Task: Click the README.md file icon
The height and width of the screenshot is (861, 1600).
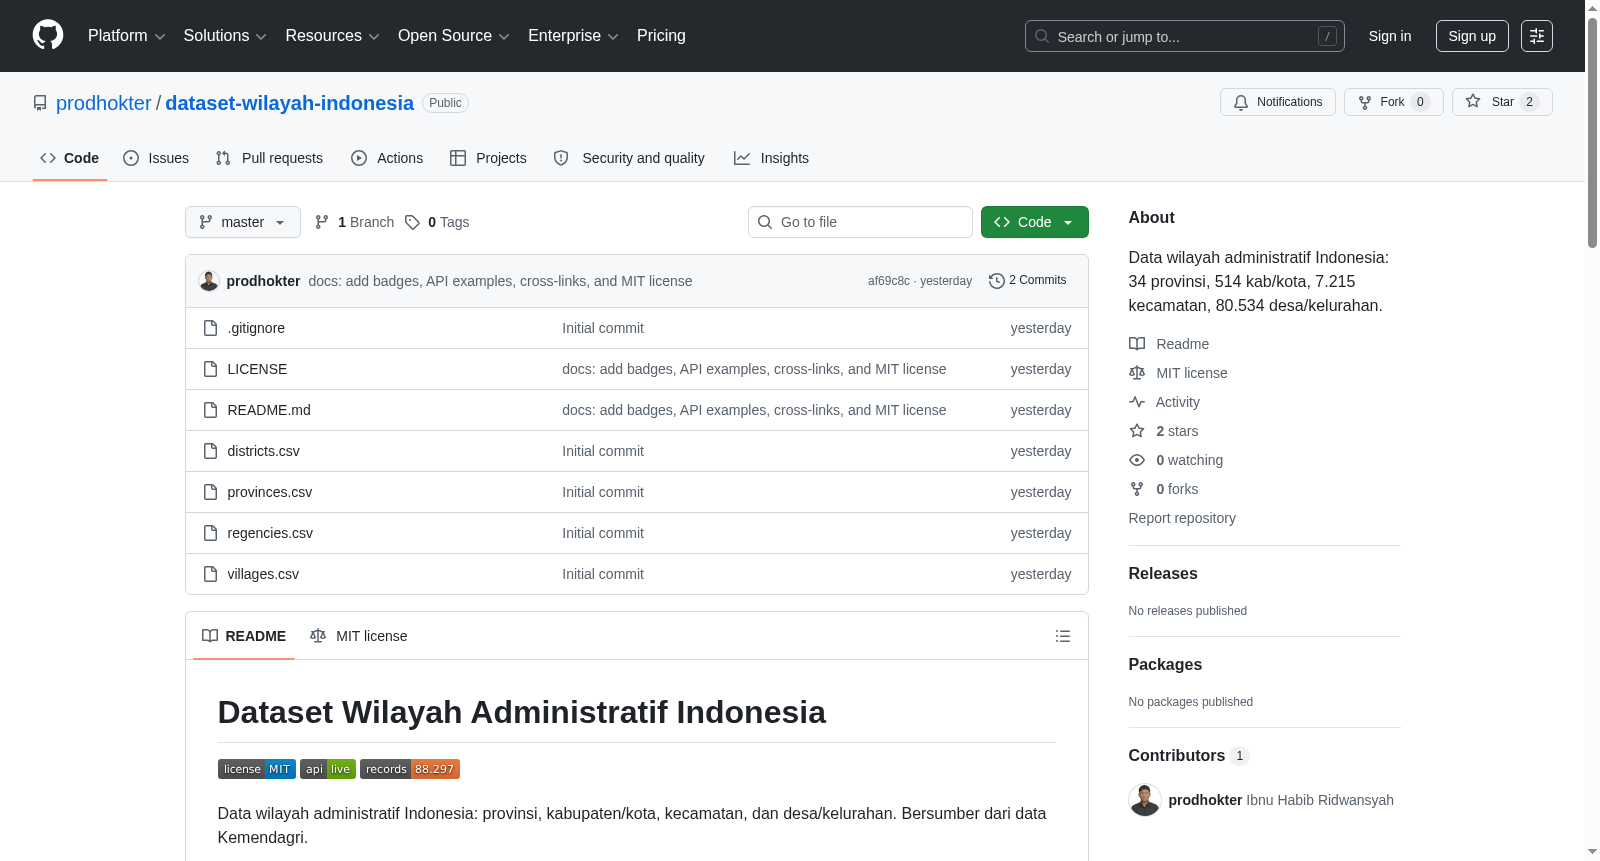Action: click(x=210, y=410)
